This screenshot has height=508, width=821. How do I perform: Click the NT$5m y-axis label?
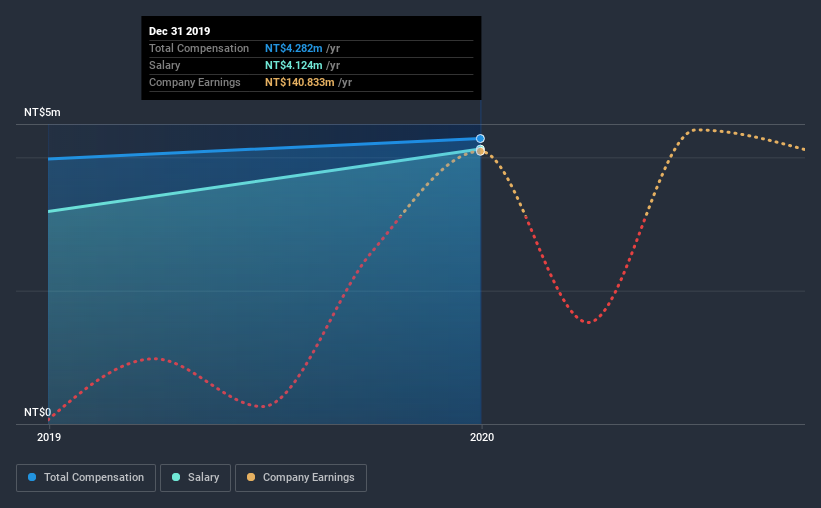point(42,113)
